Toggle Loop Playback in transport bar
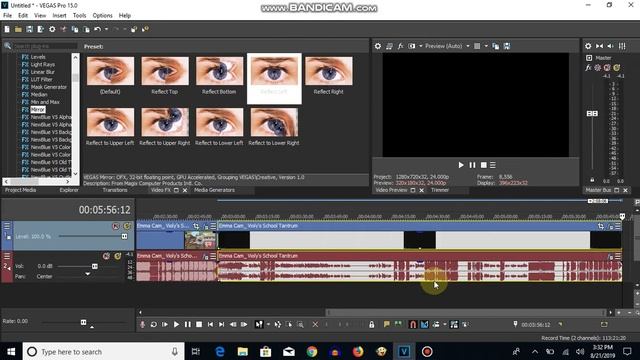 click(153, 324)
